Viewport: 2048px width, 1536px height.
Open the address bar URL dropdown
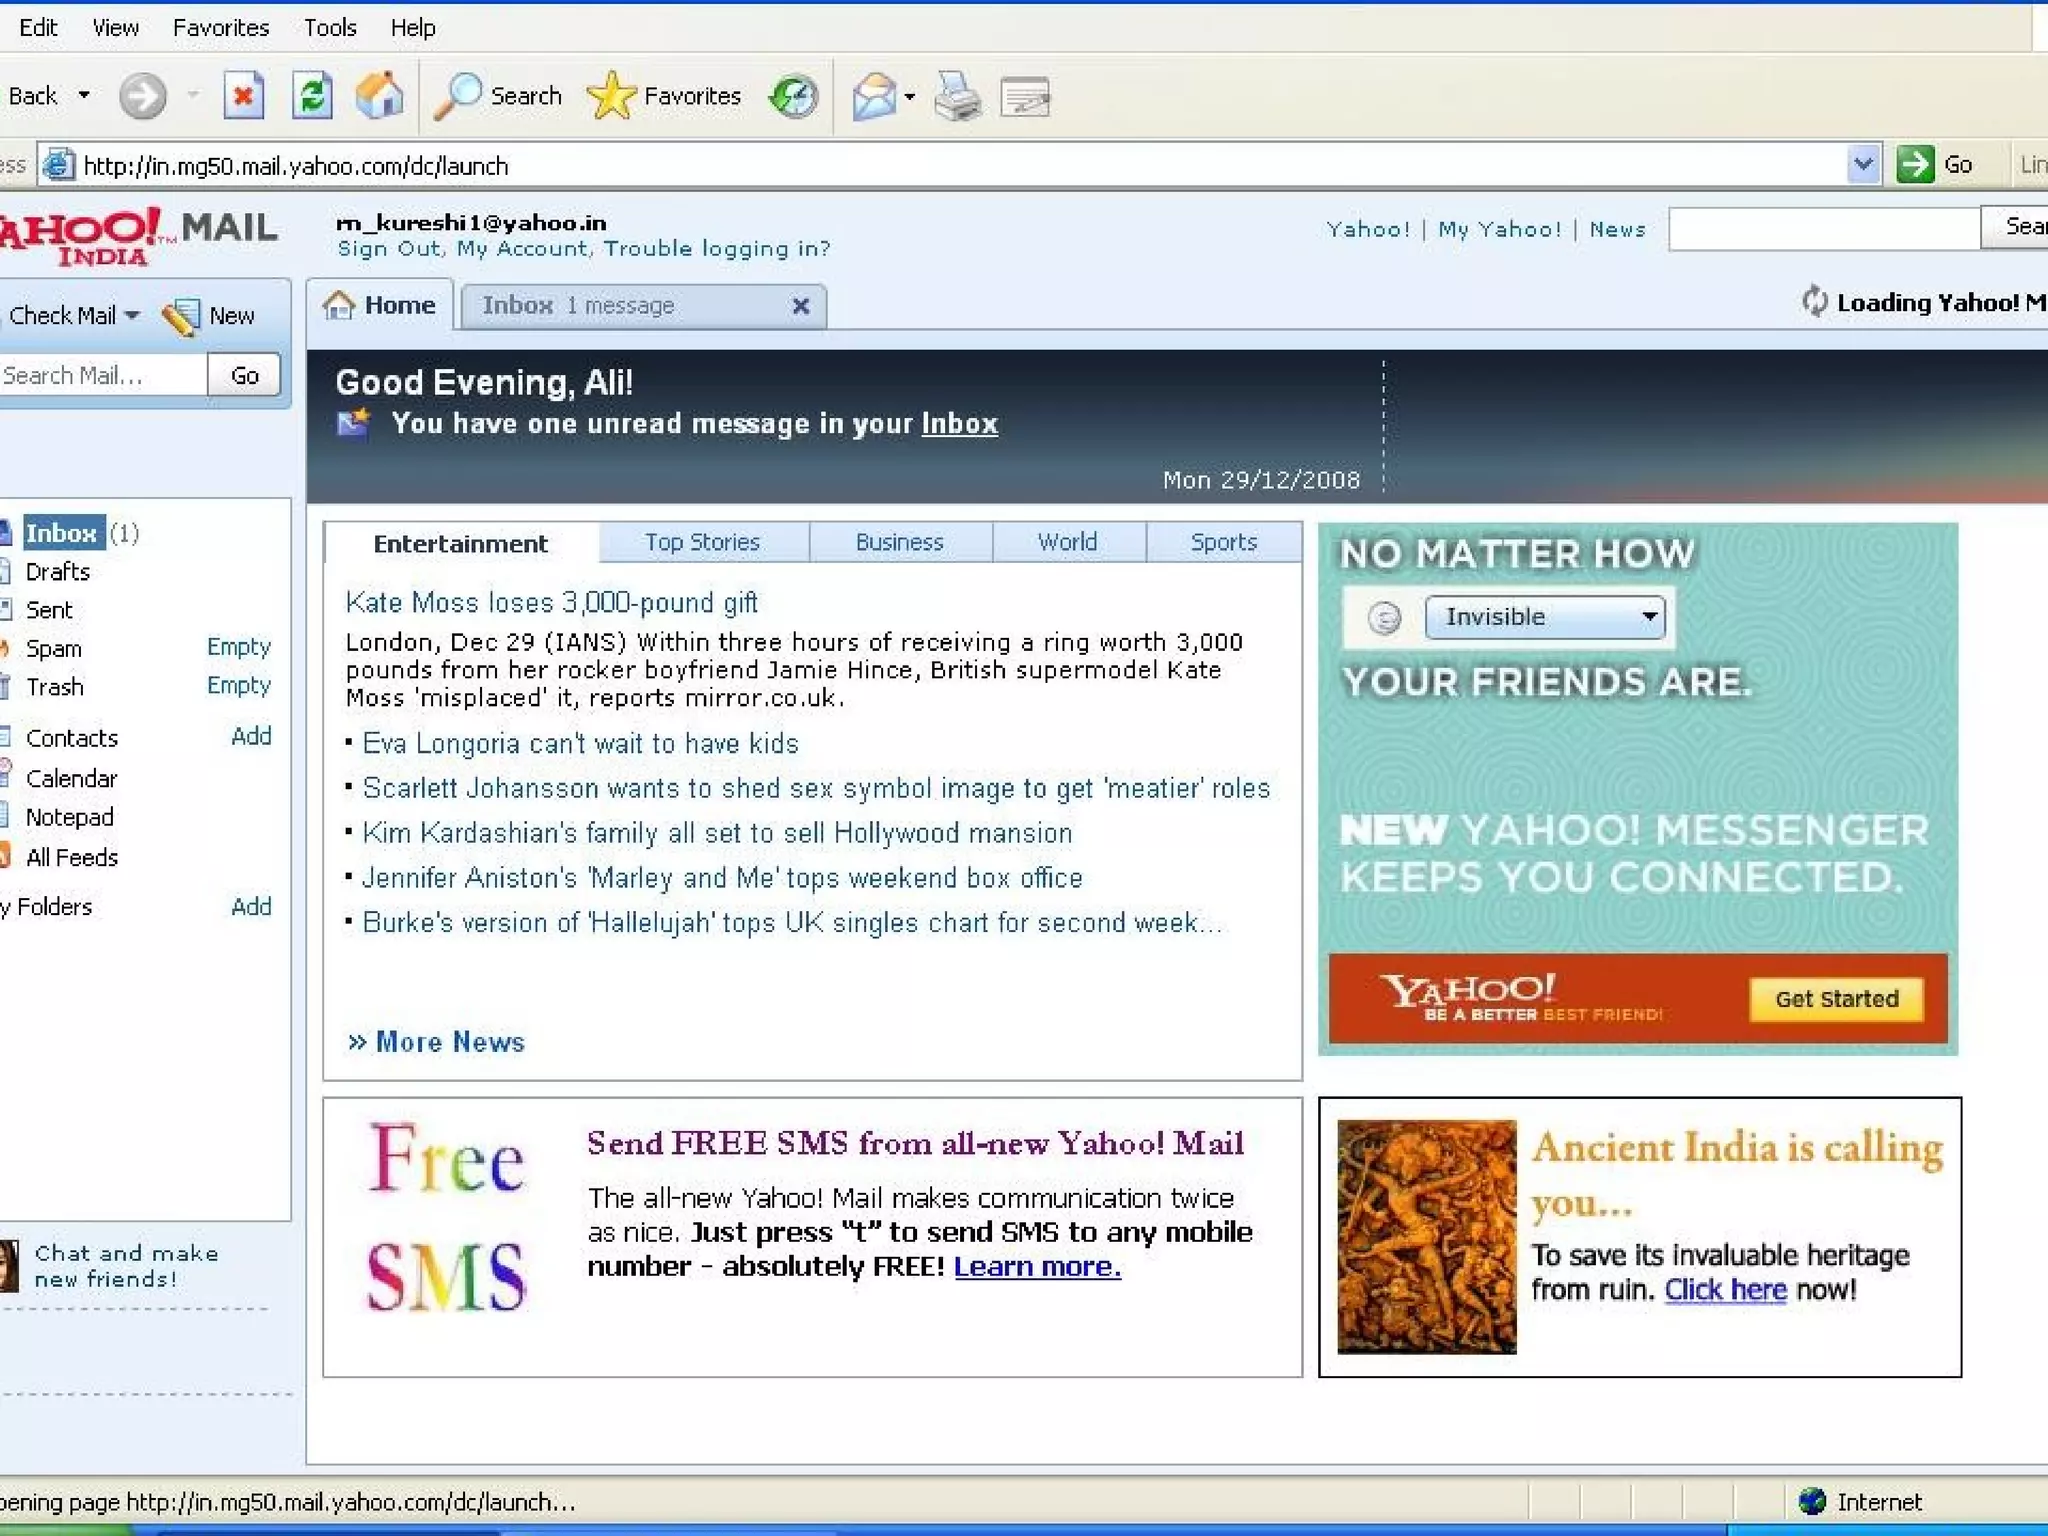point(1862,165)
